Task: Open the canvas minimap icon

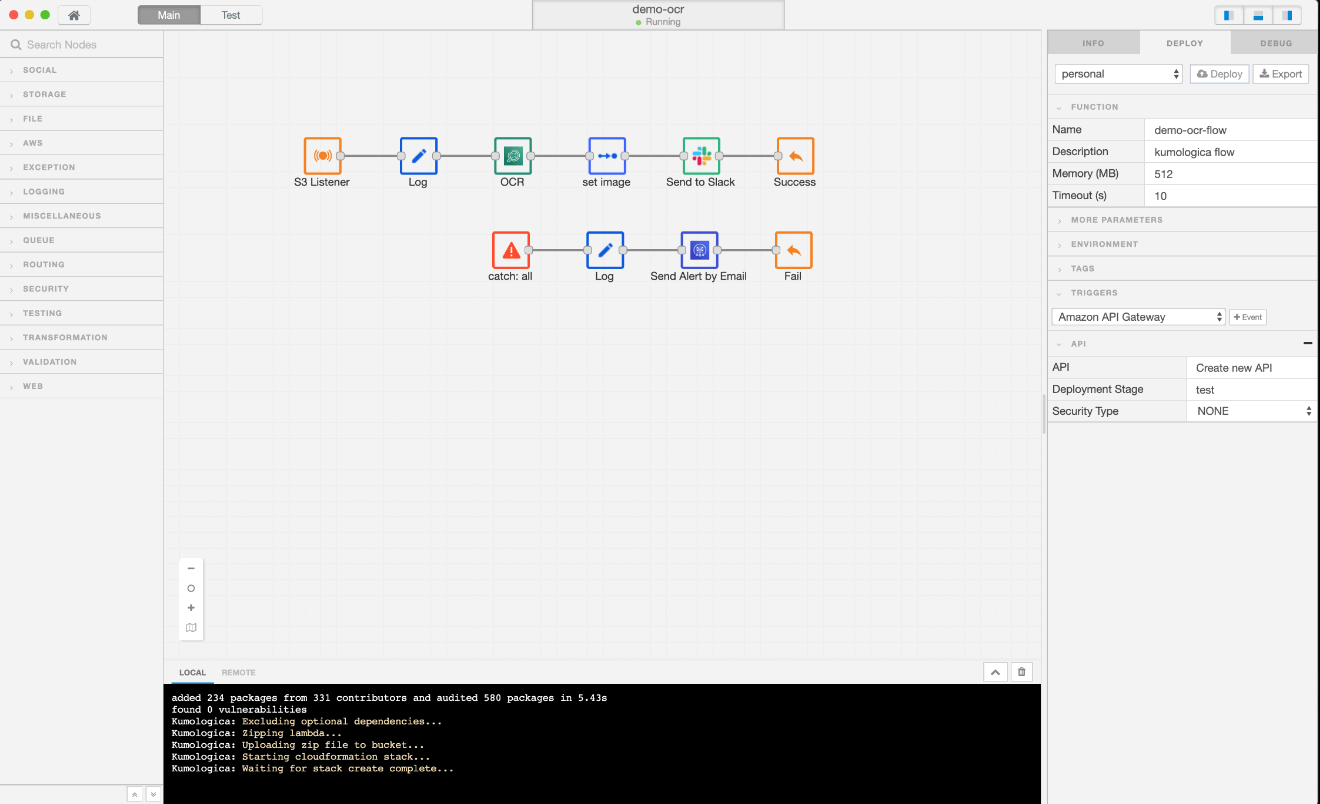Action: pyautogui.click(x=191, y=628)
